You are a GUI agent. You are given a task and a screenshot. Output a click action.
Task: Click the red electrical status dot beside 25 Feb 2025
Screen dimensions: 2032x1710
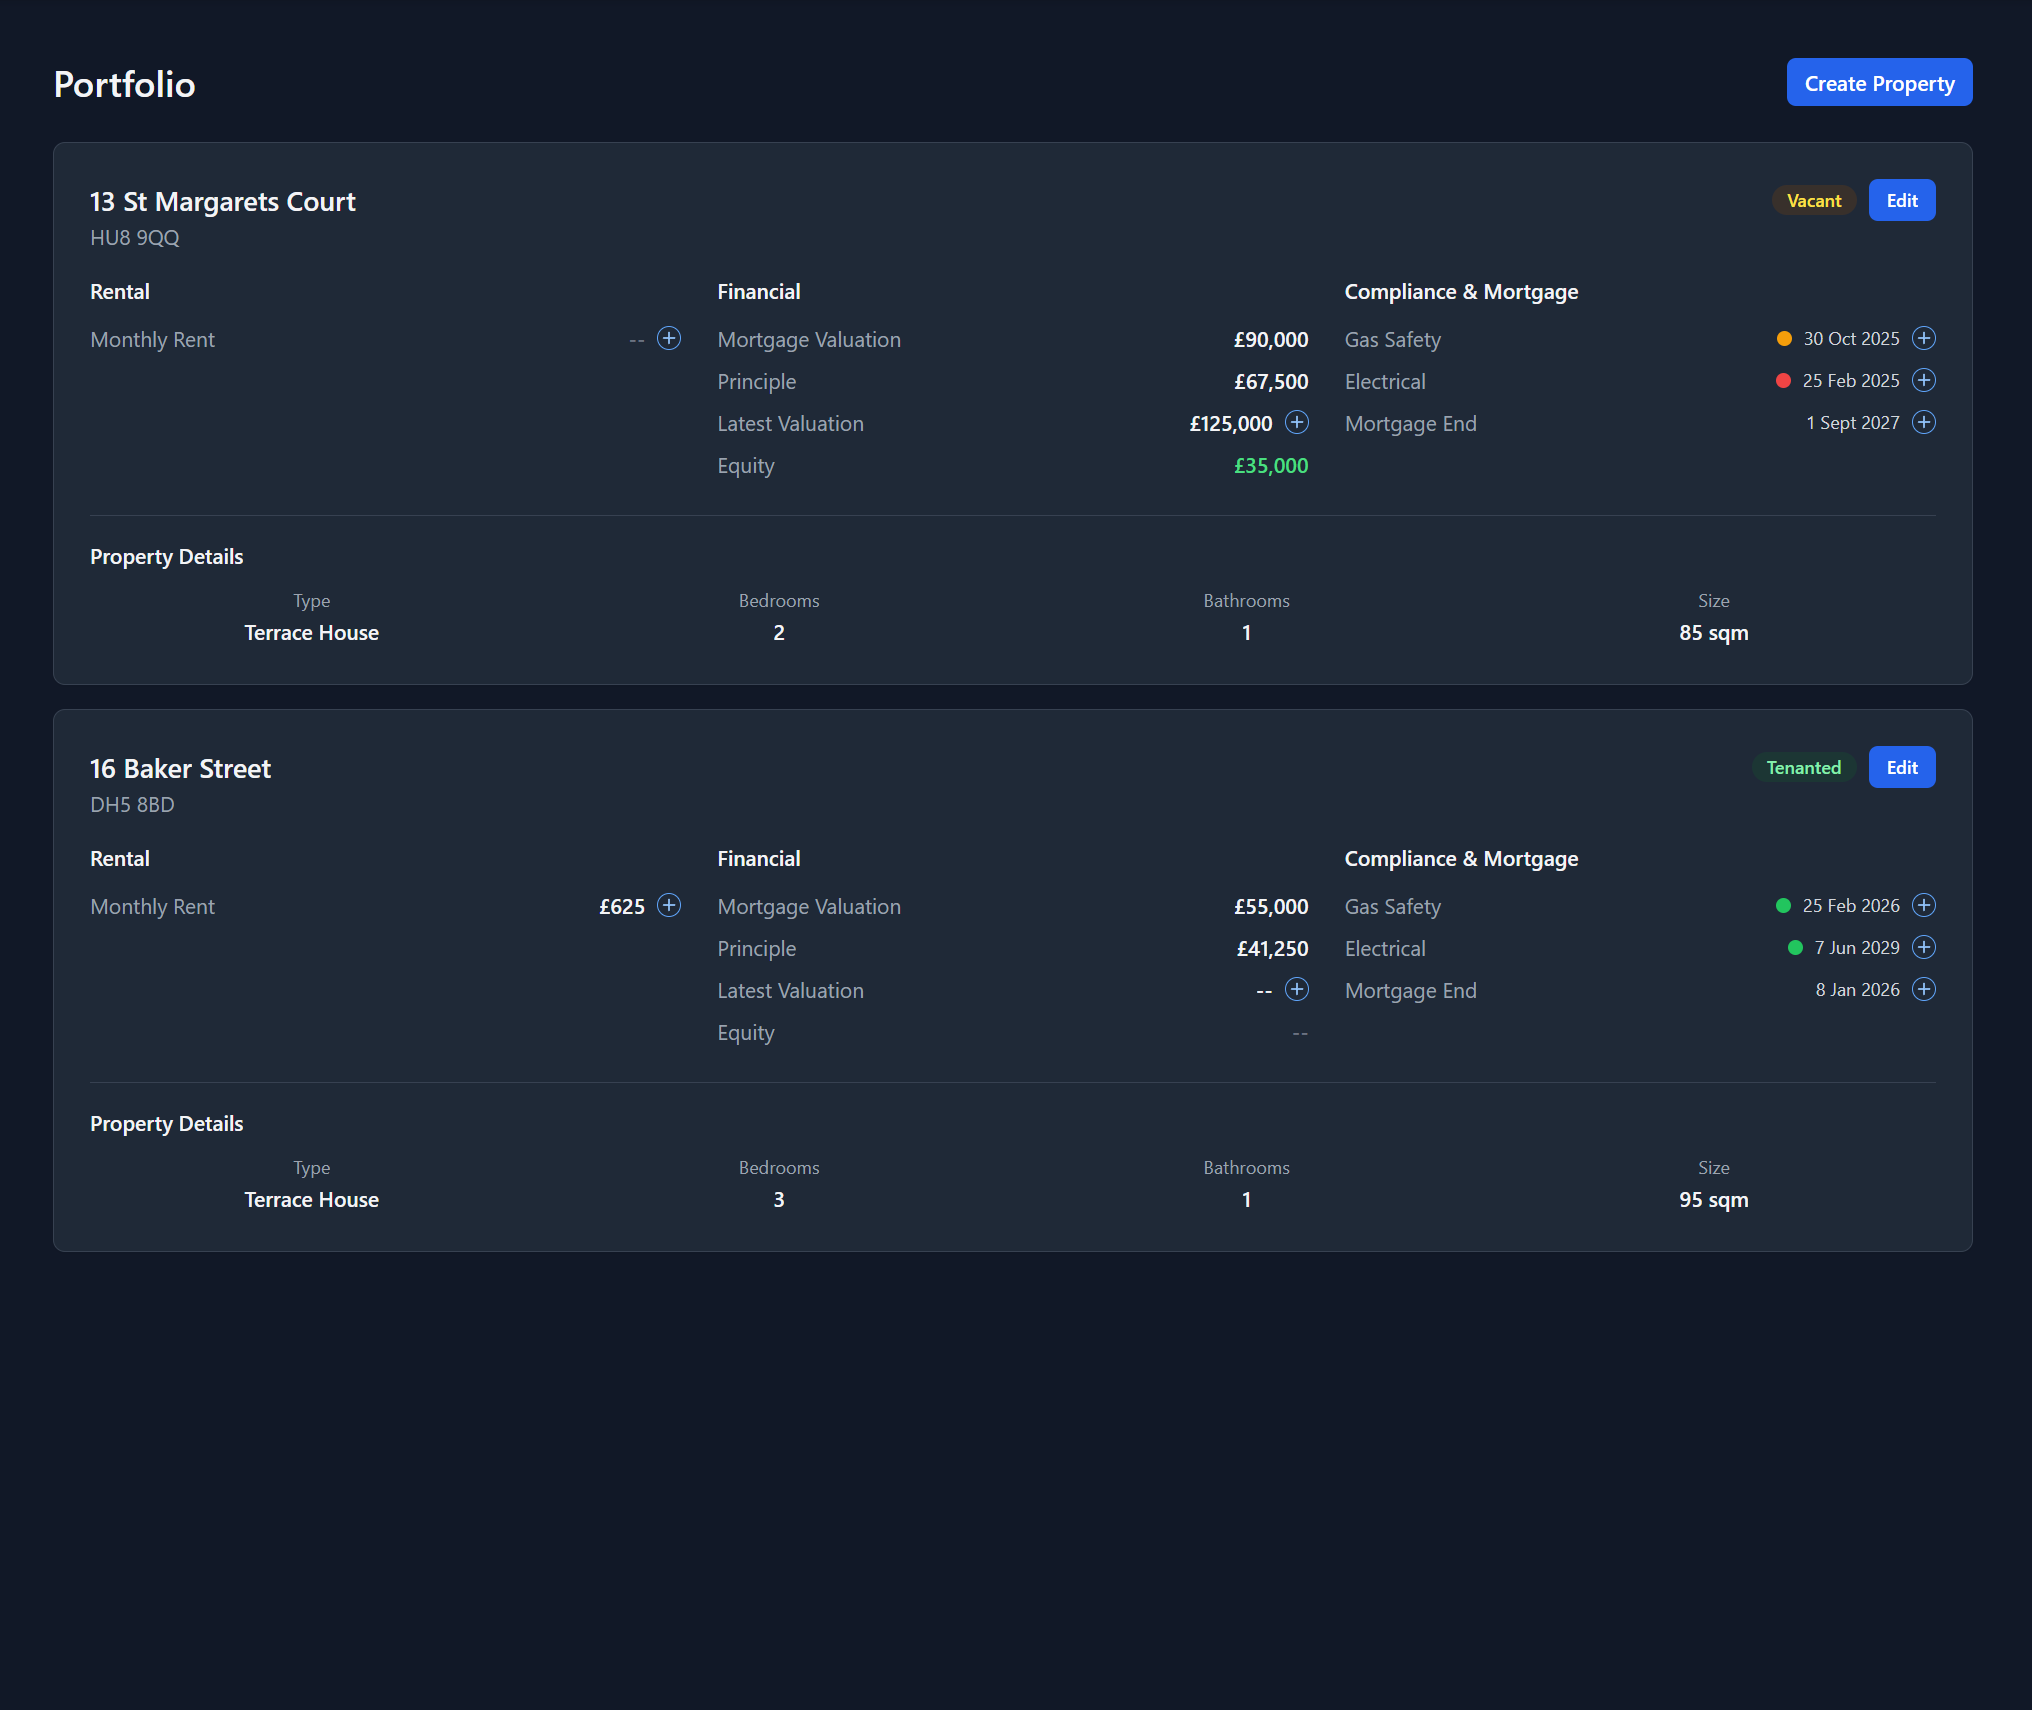pos(1783,380)
